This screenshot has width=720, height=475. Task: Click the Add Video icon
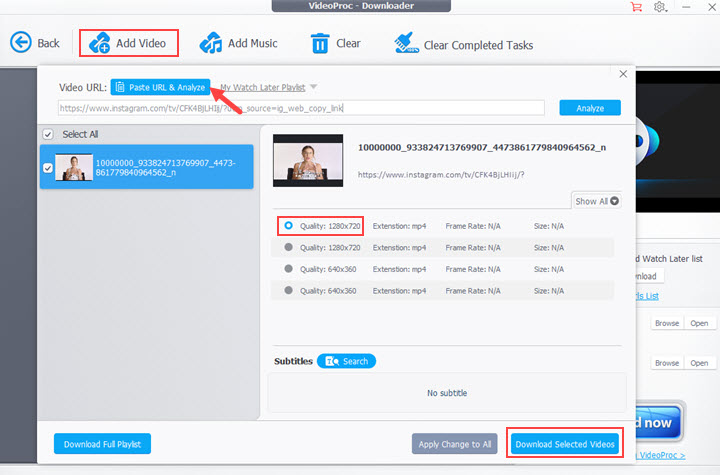[x=99, y=43]
